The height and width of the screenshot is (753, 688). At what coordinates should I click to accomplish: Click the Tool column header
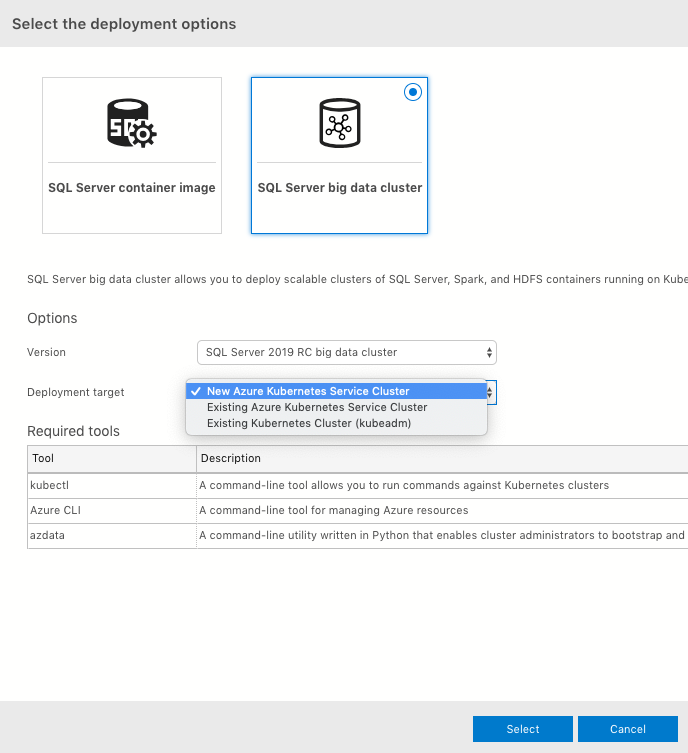click(x=112, y=459)
